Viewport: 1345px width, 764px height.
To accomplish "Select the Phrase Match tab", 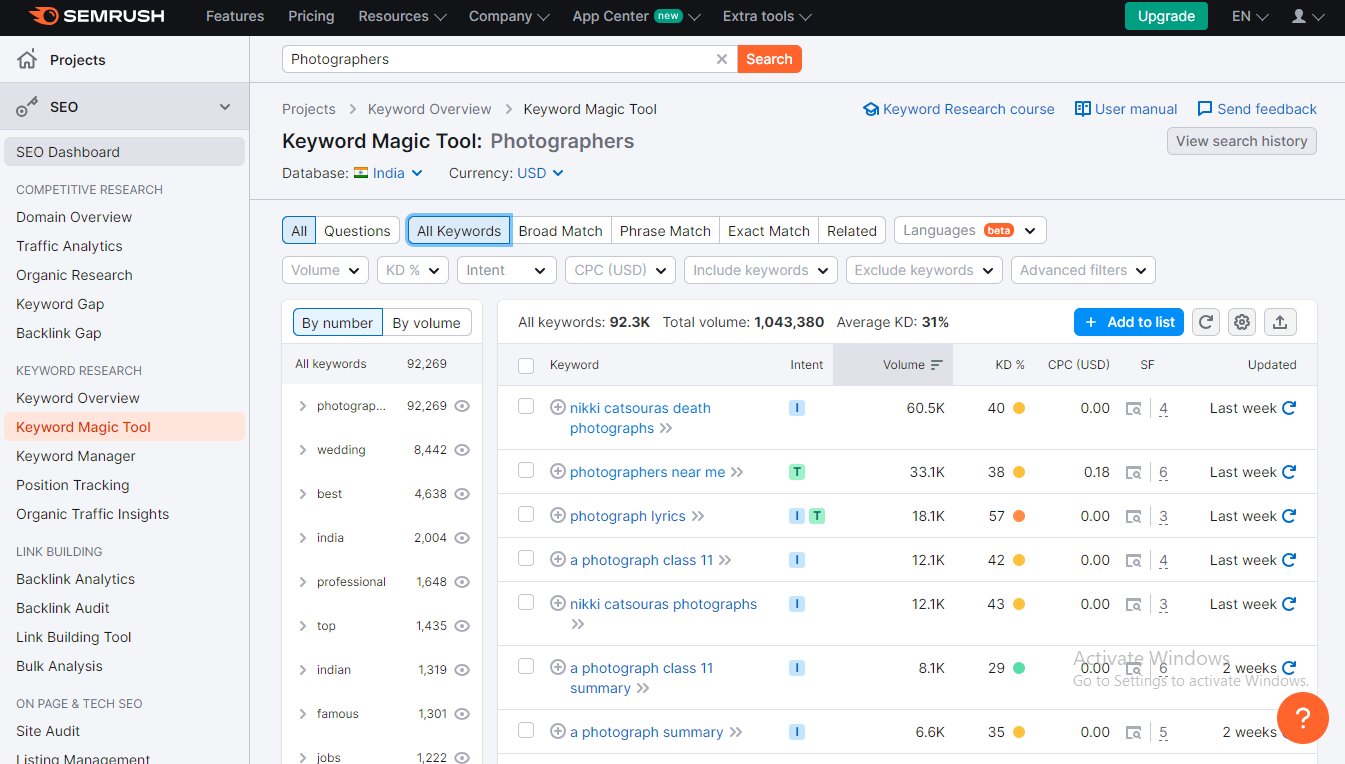I will pyautogui.click(x=665, y=230).
